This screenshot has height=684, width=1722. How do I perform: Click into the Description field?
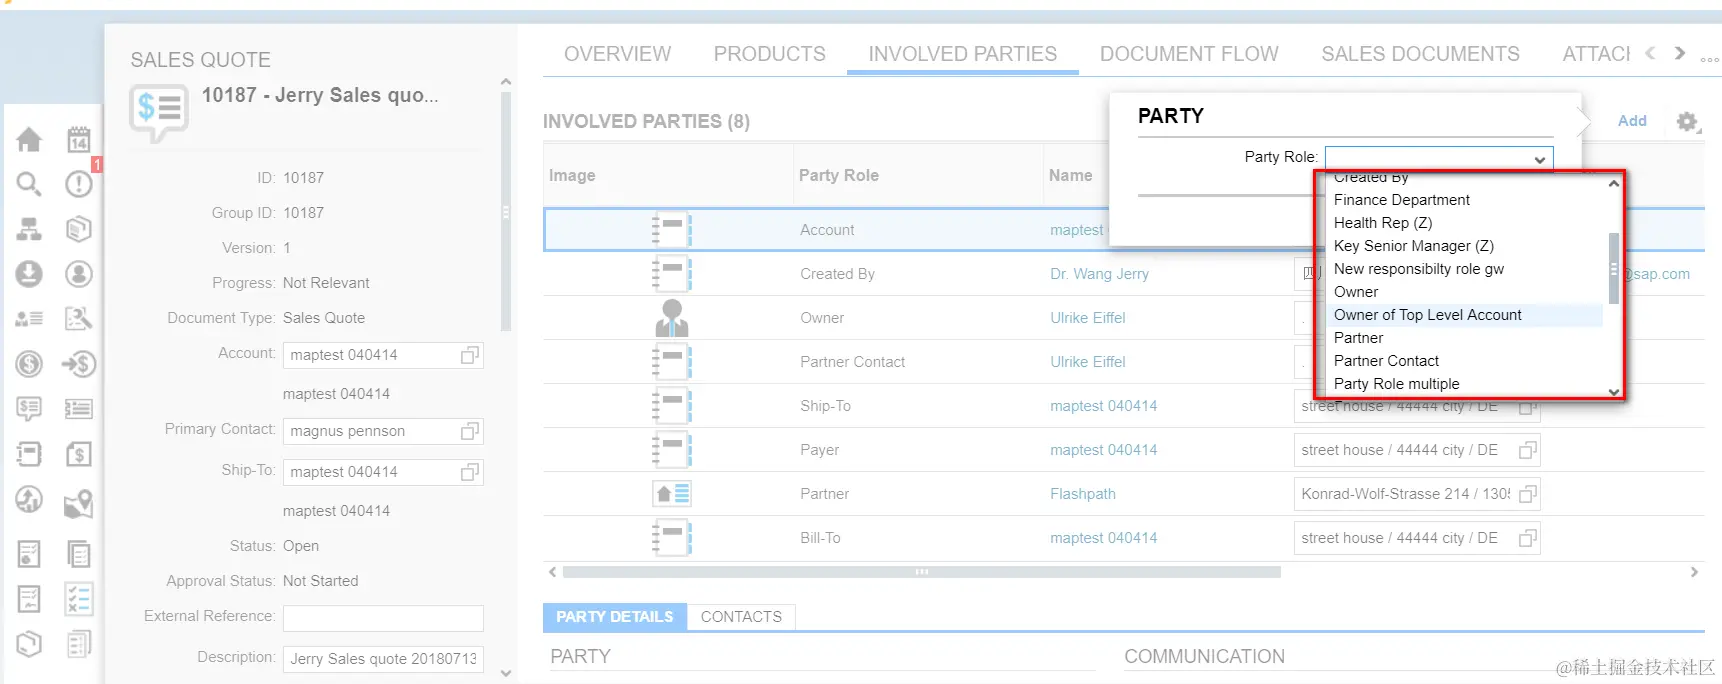coord(383,659)
